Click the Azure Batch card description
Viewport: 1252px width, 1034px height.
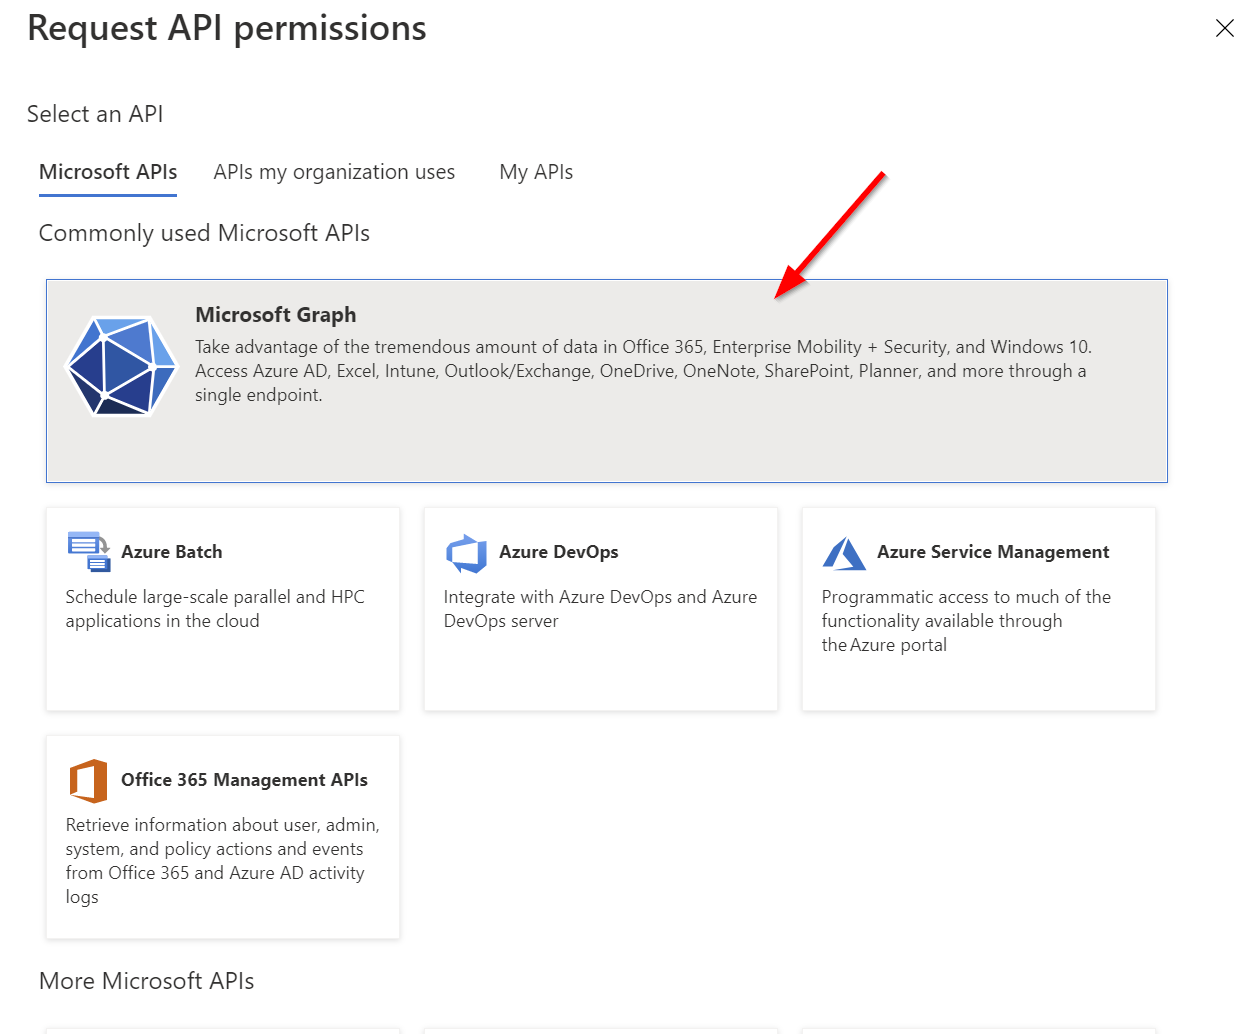215,609
